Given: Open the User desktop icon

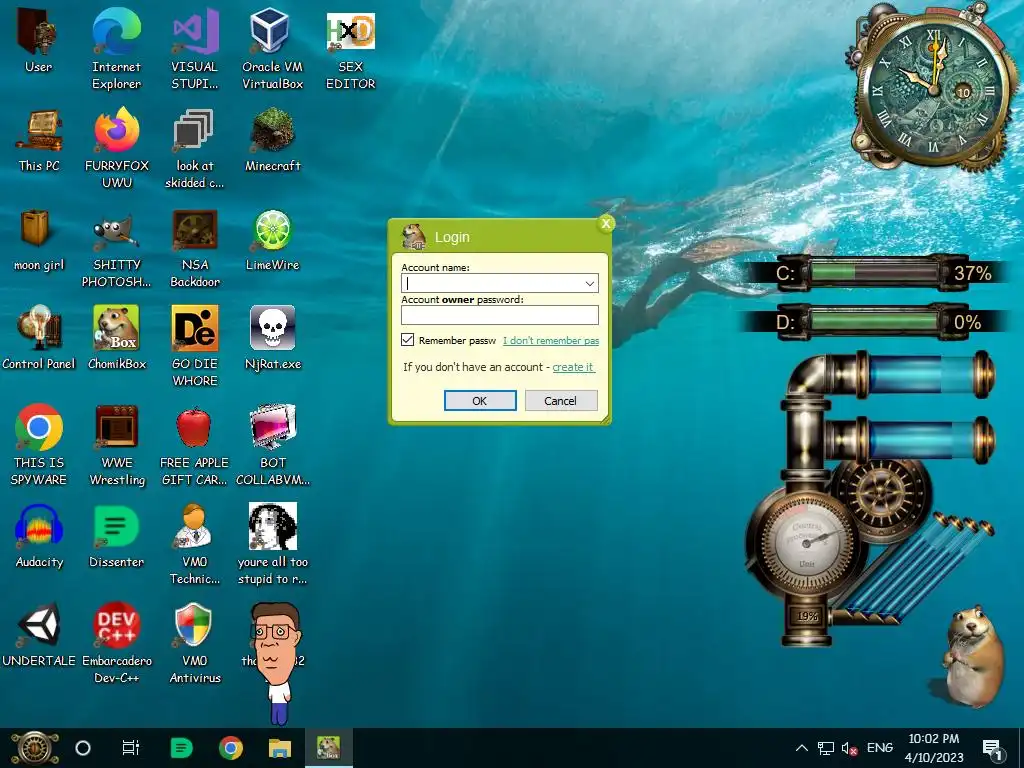Looking at the screenshot, I should (39, 31).
